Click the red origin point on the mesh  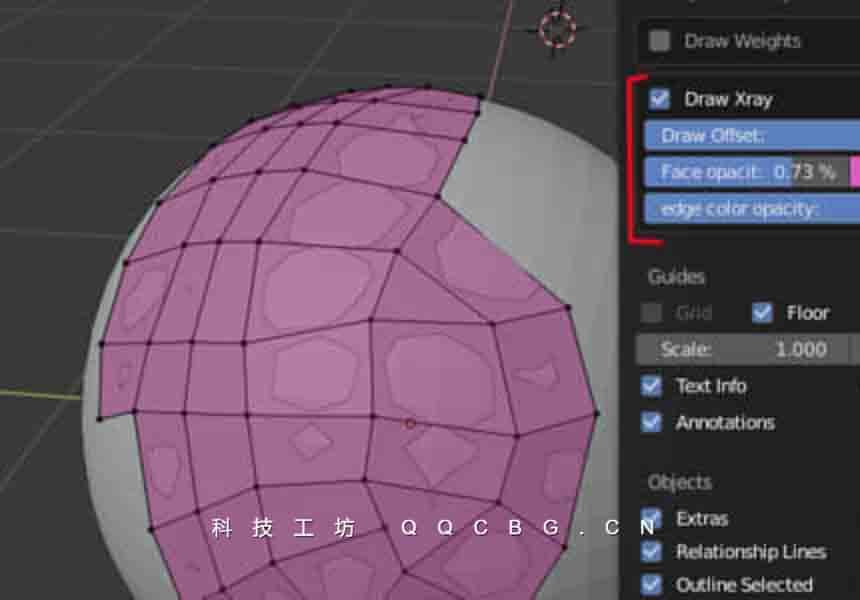pos(410,424)
